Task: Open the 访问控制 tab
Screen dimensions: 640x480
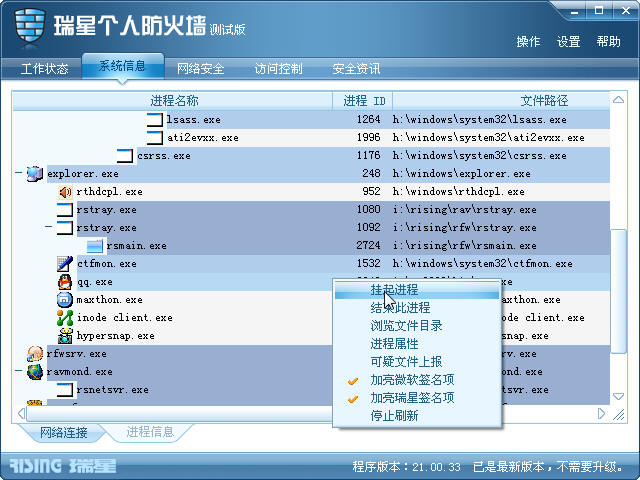Action: click(x=278, y=69)
